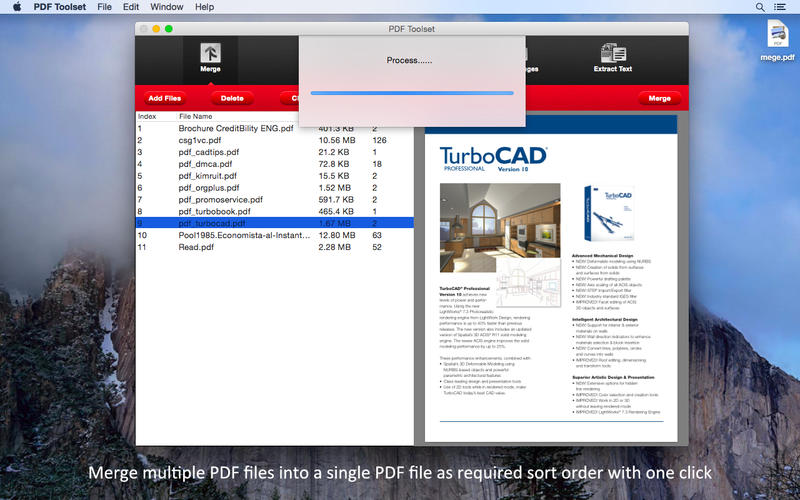Open the PDF Toolset application menu
800x500 pixels.
coord(60,7)
